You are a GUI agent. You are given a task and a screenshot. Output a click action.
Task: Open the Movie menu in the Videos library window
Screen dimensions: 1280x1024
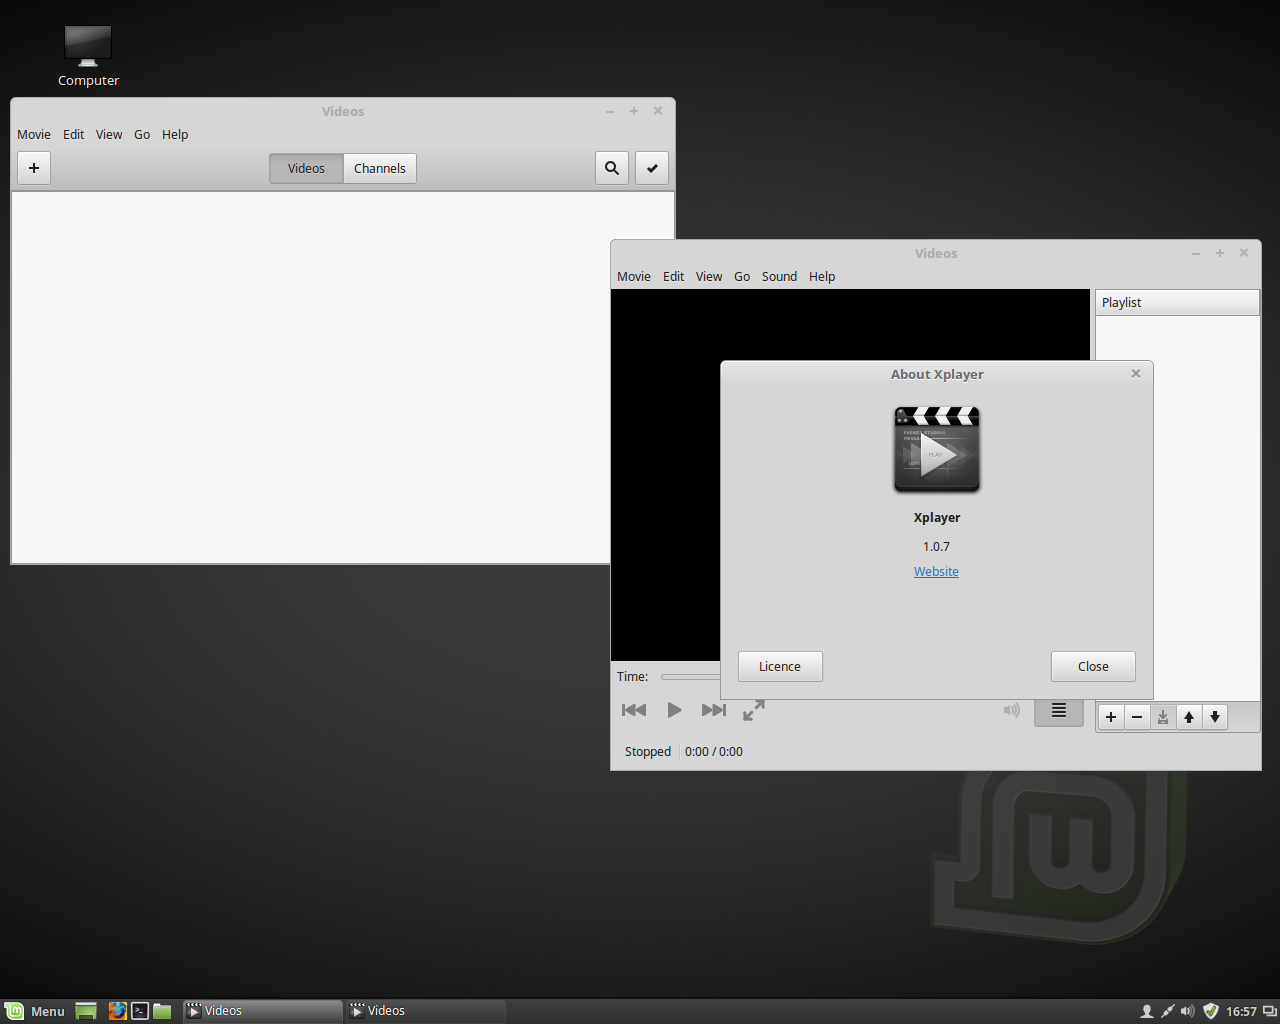(x=34, y=135)
